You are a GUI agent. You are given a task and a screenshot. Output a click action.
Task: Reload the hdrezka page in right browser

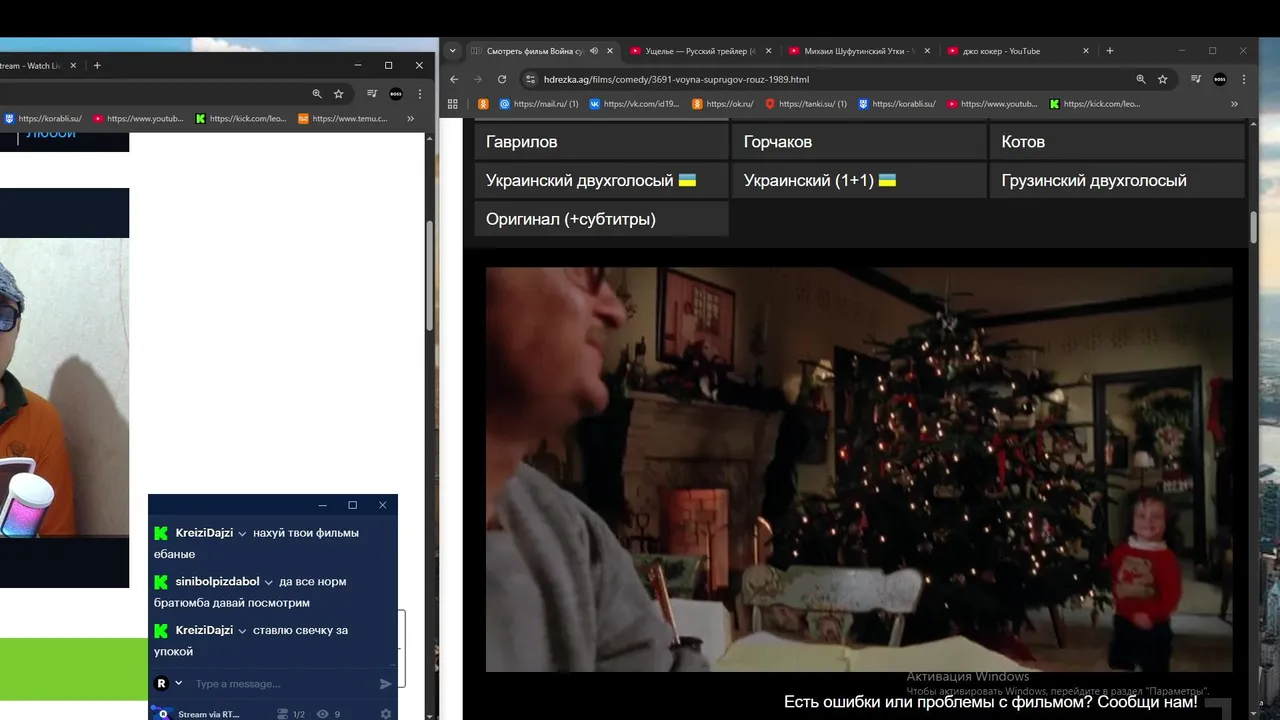pos(502,79)
